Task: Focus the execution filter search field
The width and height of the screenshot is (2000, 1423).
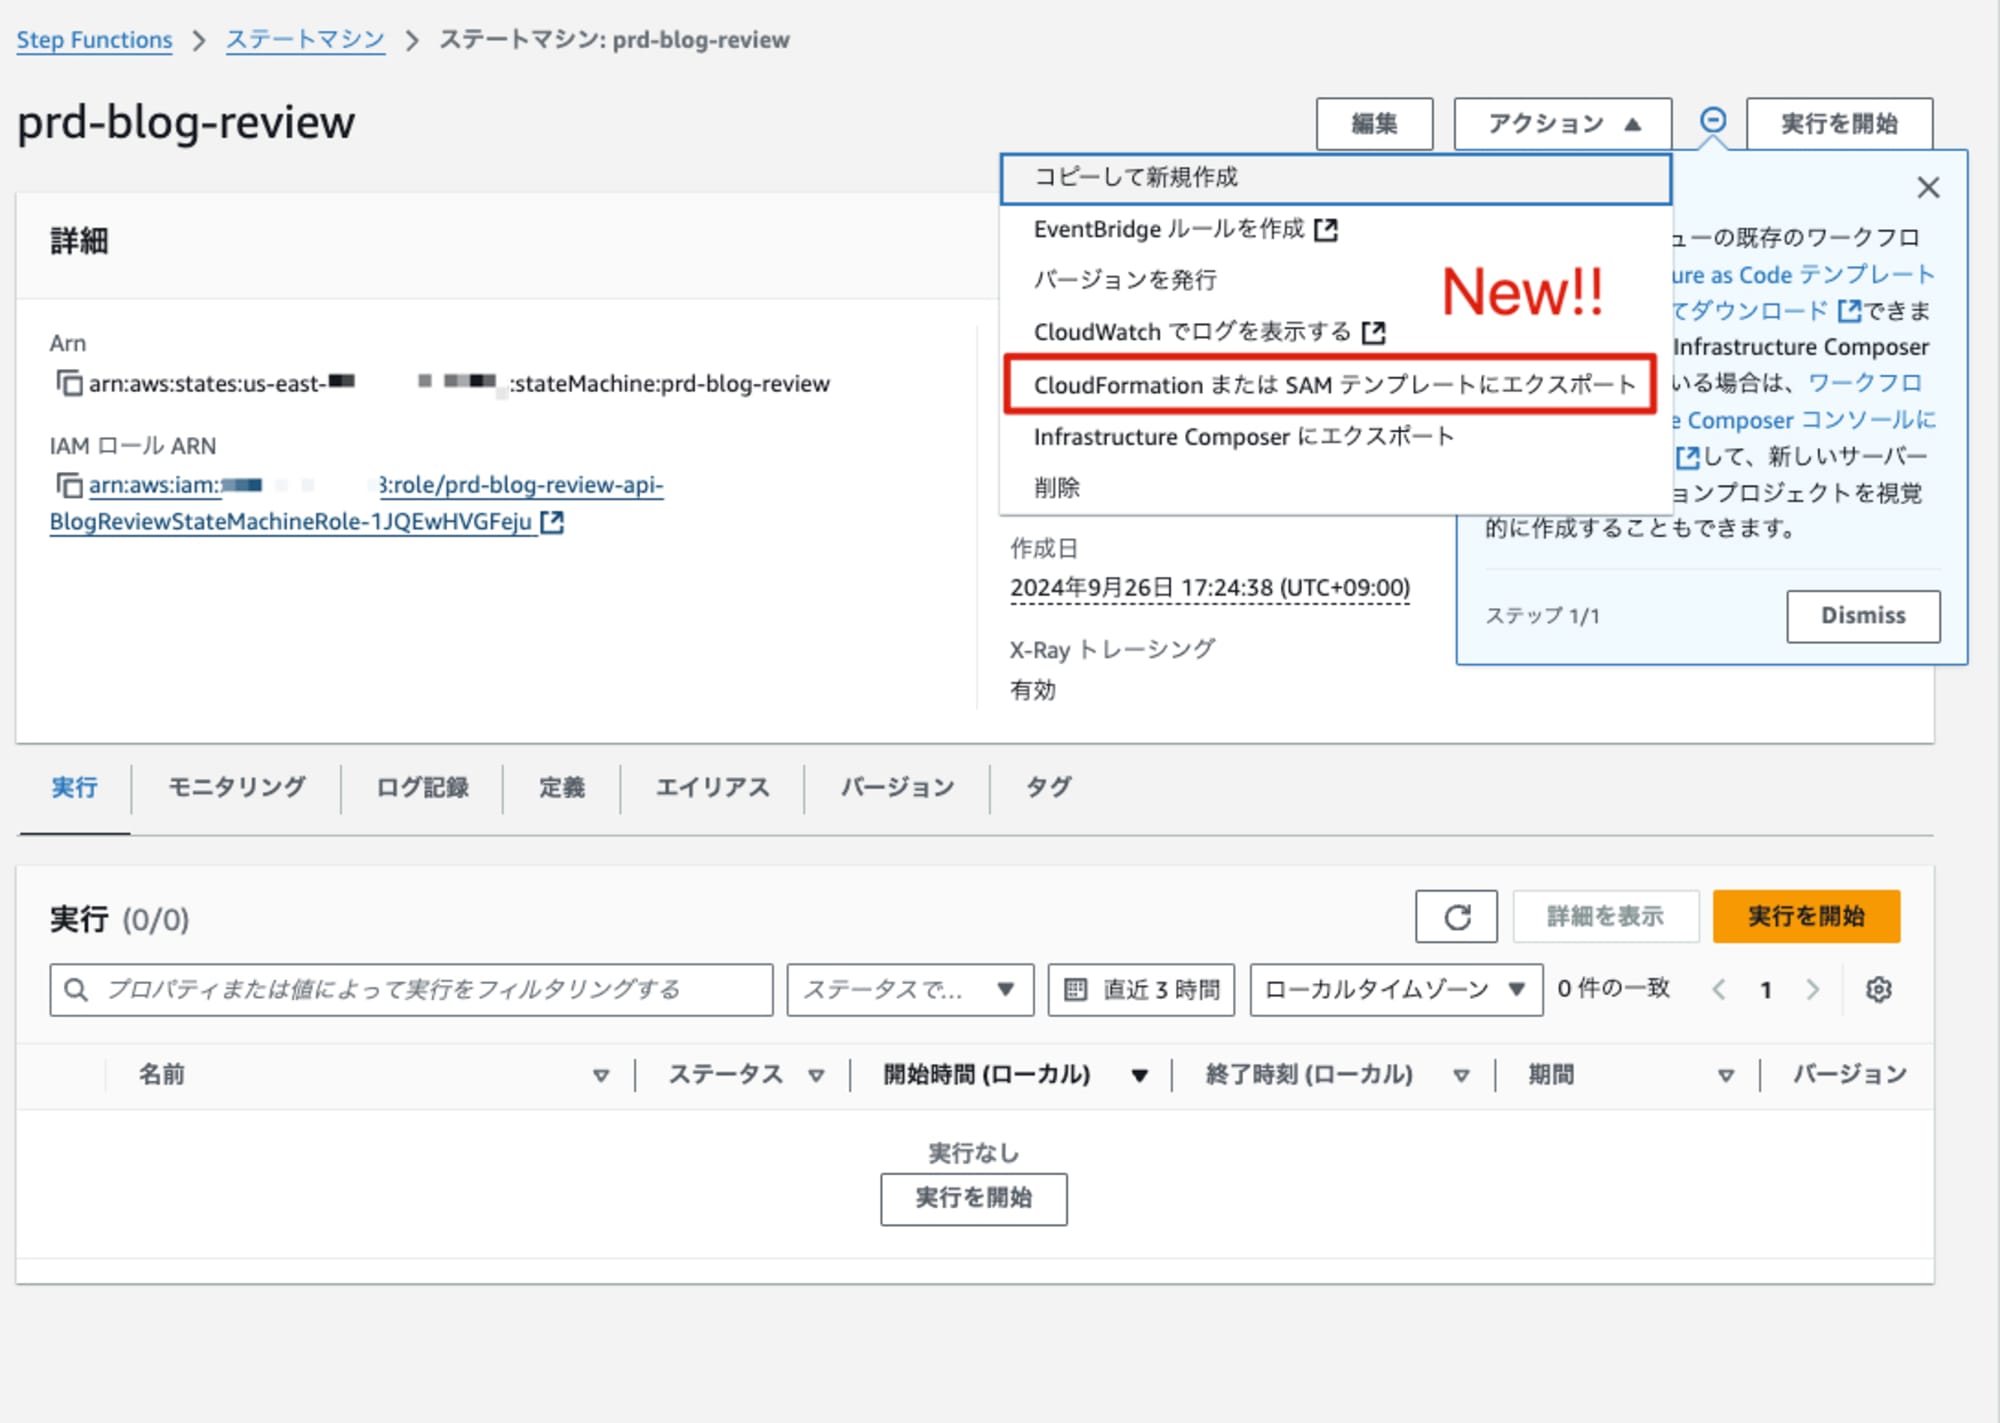Action: pos(411,989)
